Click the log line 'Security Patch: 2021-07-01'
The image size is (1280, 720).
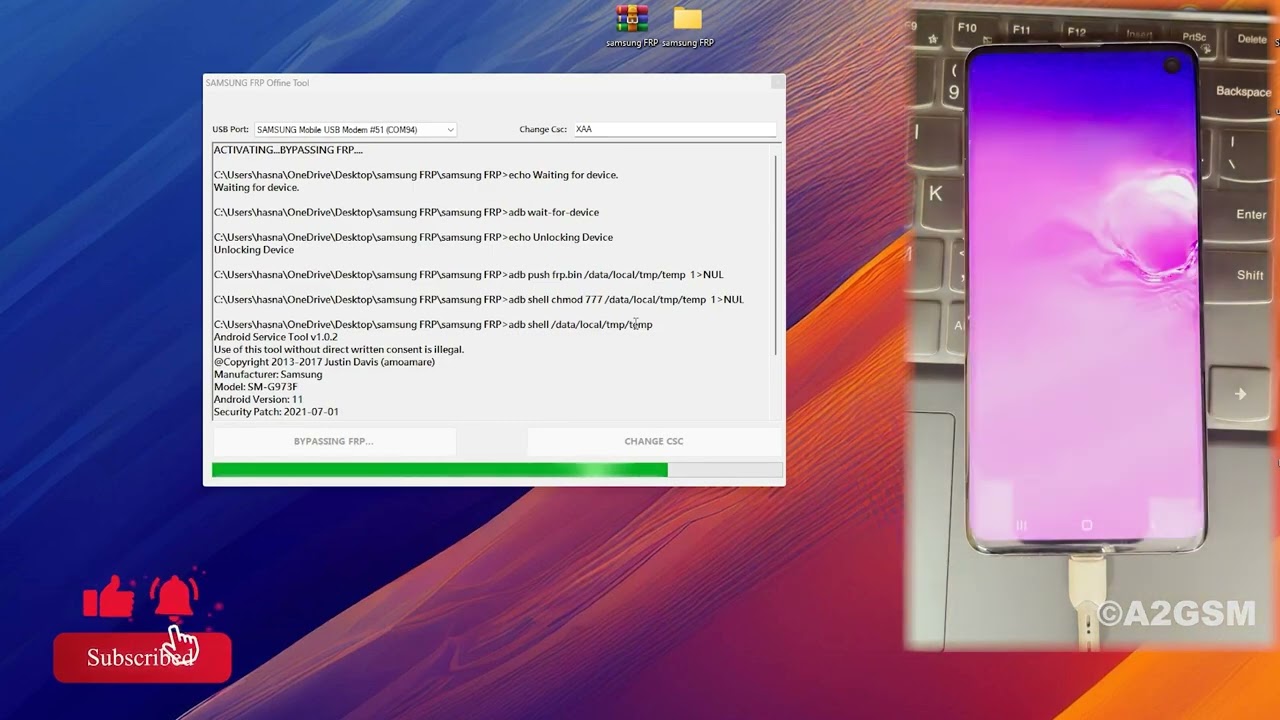pos(276,412)
